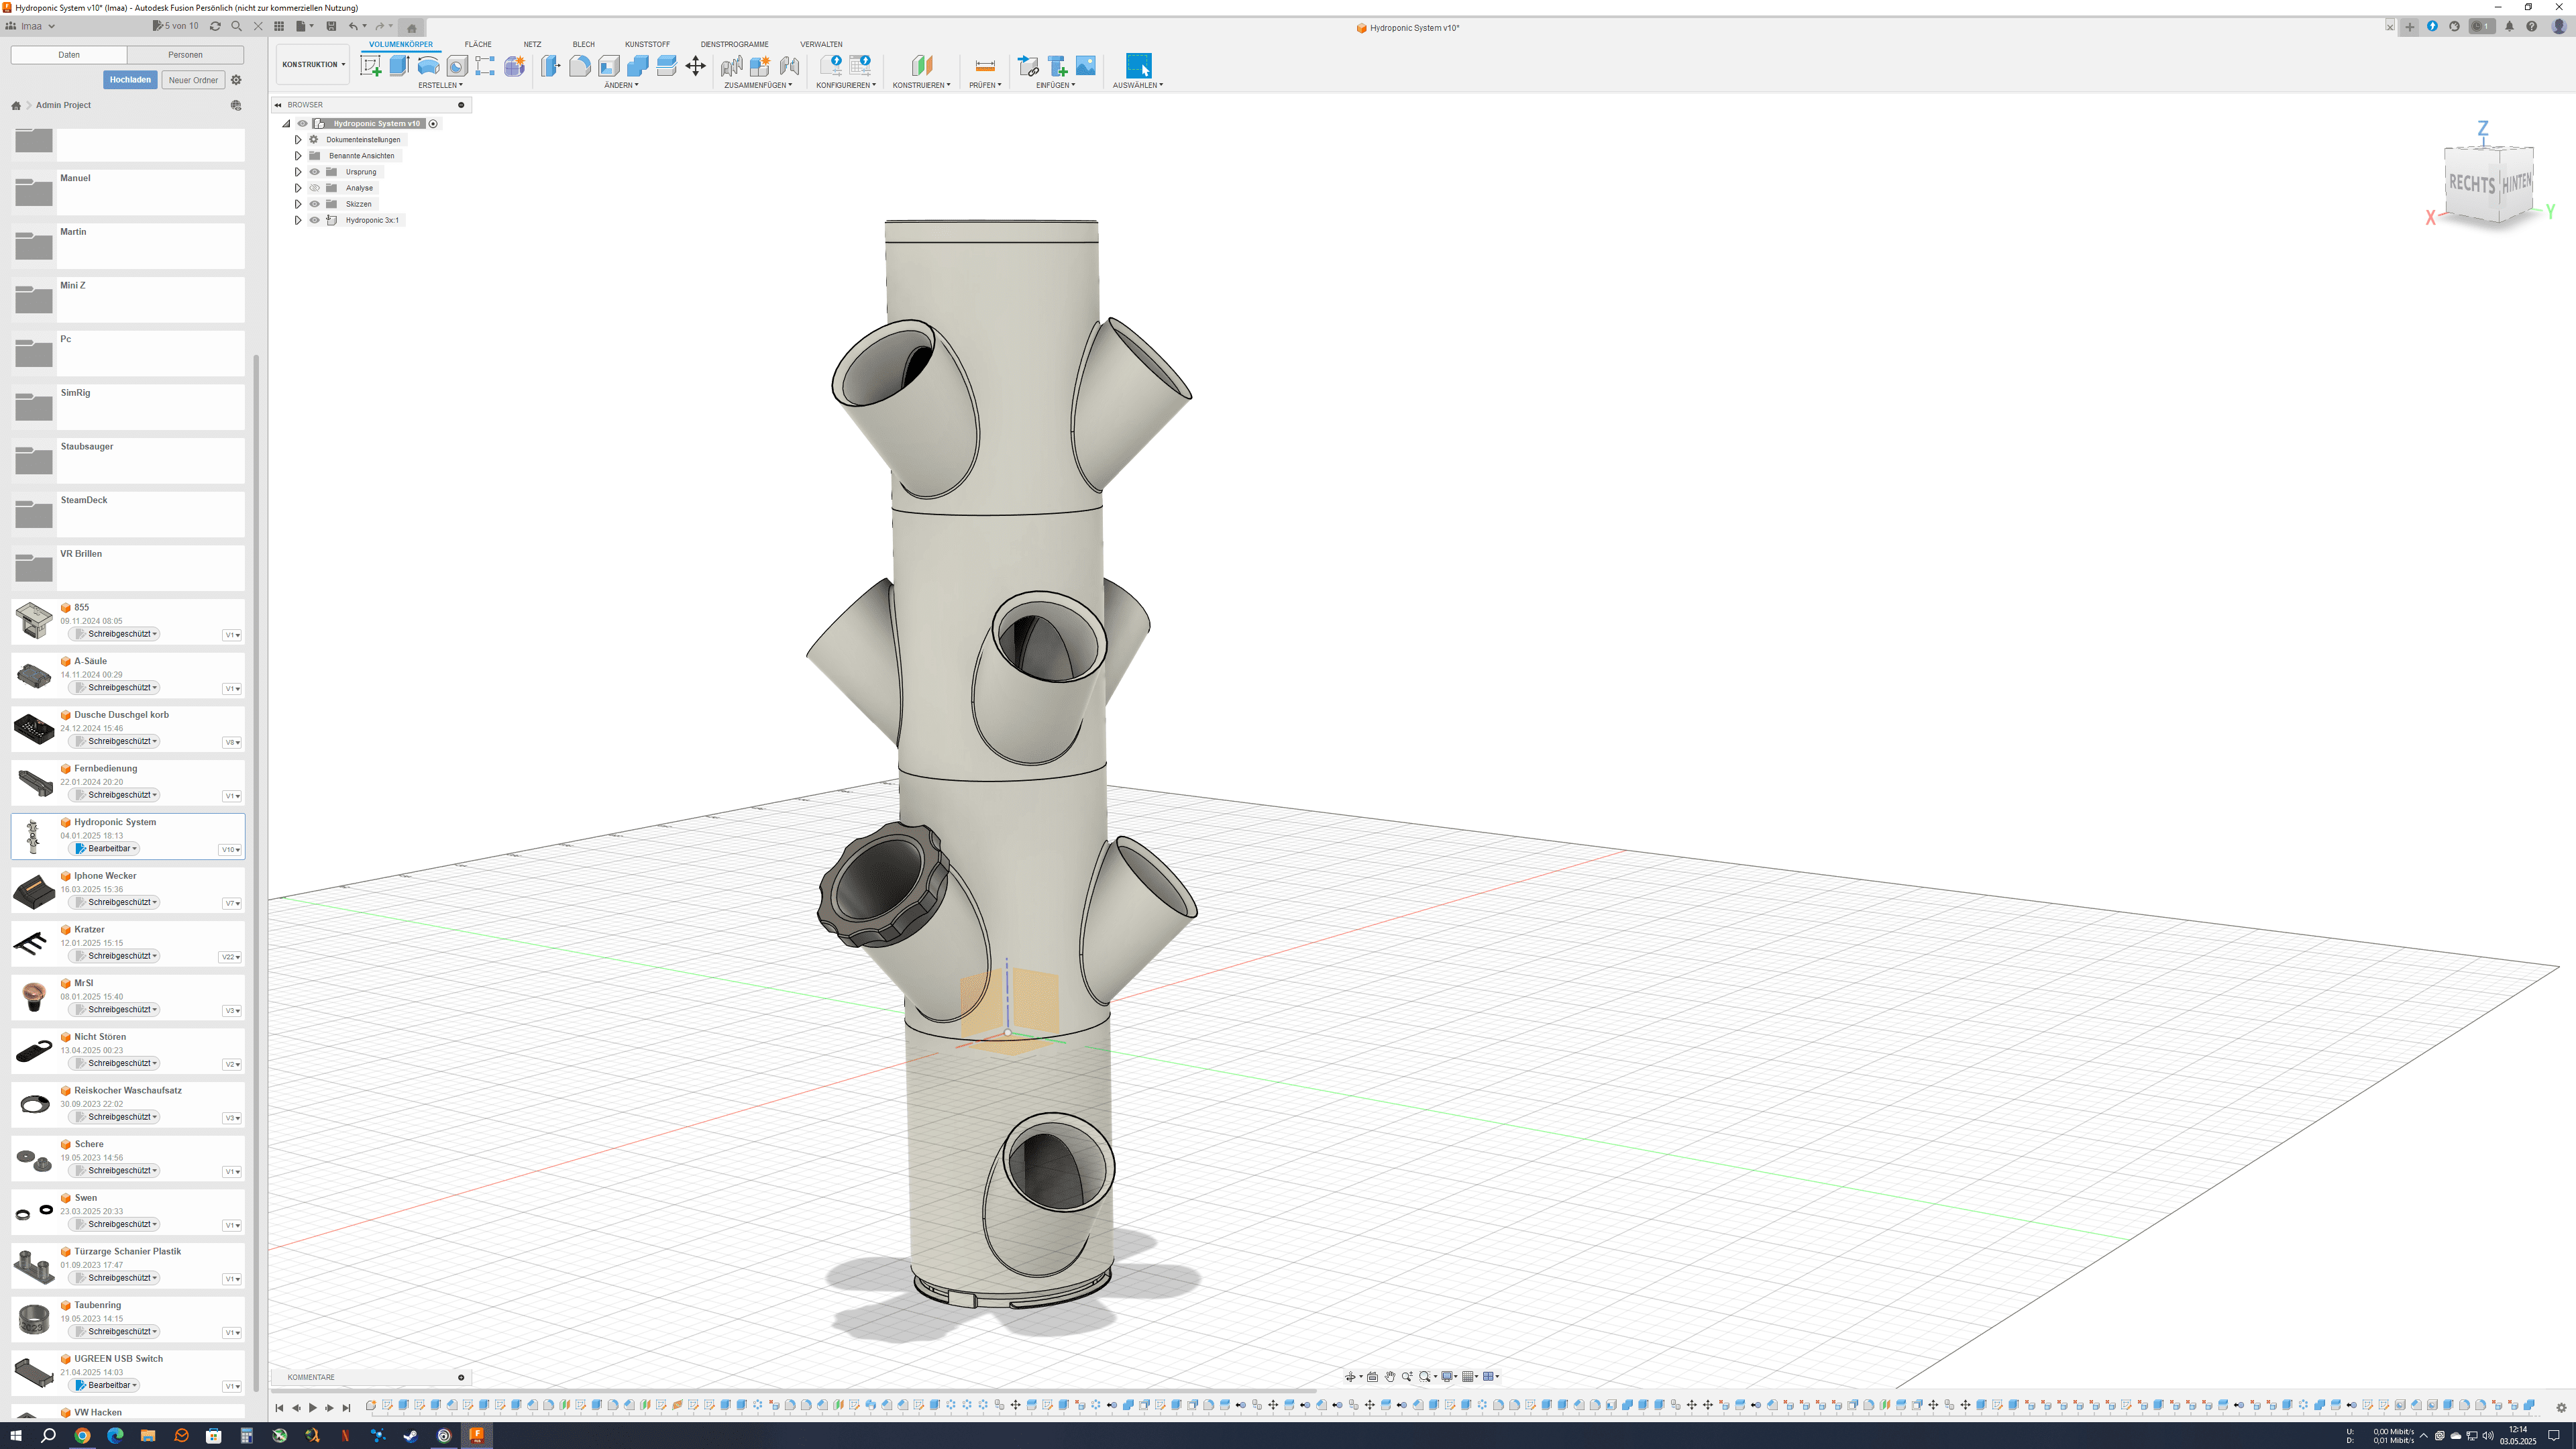Hide the Skizzen folder via eye icon
The width and height of the screenshot is (2576, 1449).
pos(314,204)
